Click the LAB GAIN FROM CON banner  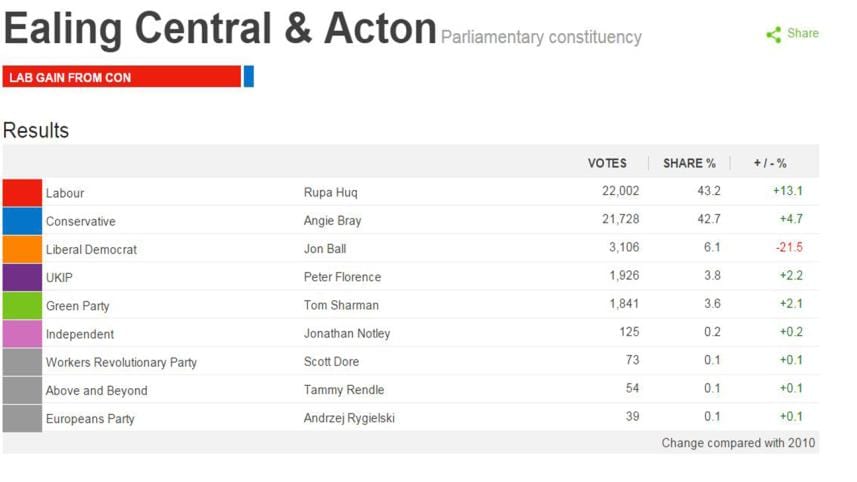tap(121, 77)
